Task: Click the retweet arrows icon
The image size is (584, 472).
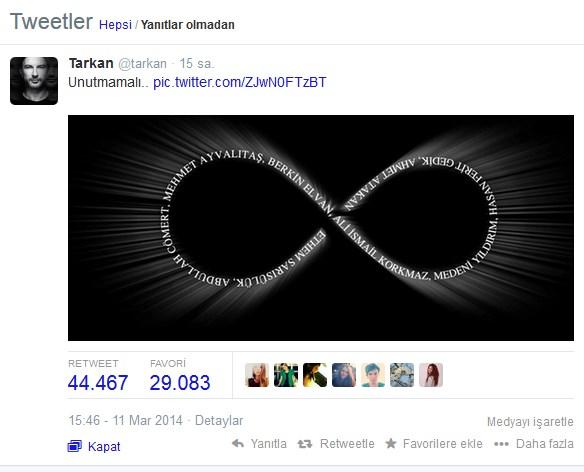Action: (305, 444)
